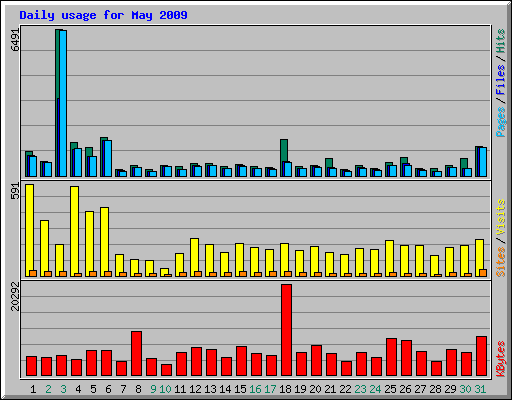Click the green day 3 axis label
Image resolution: width=512 pixels, height=400 pixels.
tap(63, 389)
